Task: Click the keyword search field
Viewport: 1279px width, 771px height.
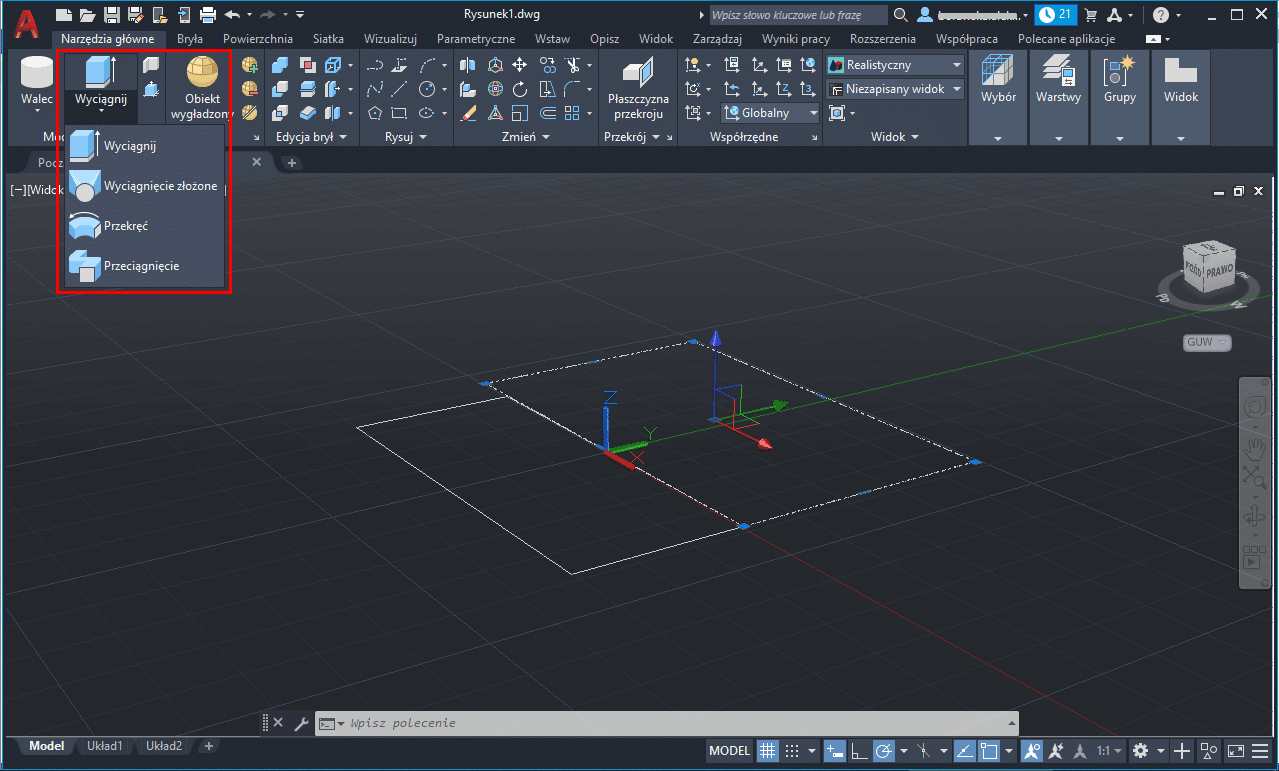Action: (798, 15)
